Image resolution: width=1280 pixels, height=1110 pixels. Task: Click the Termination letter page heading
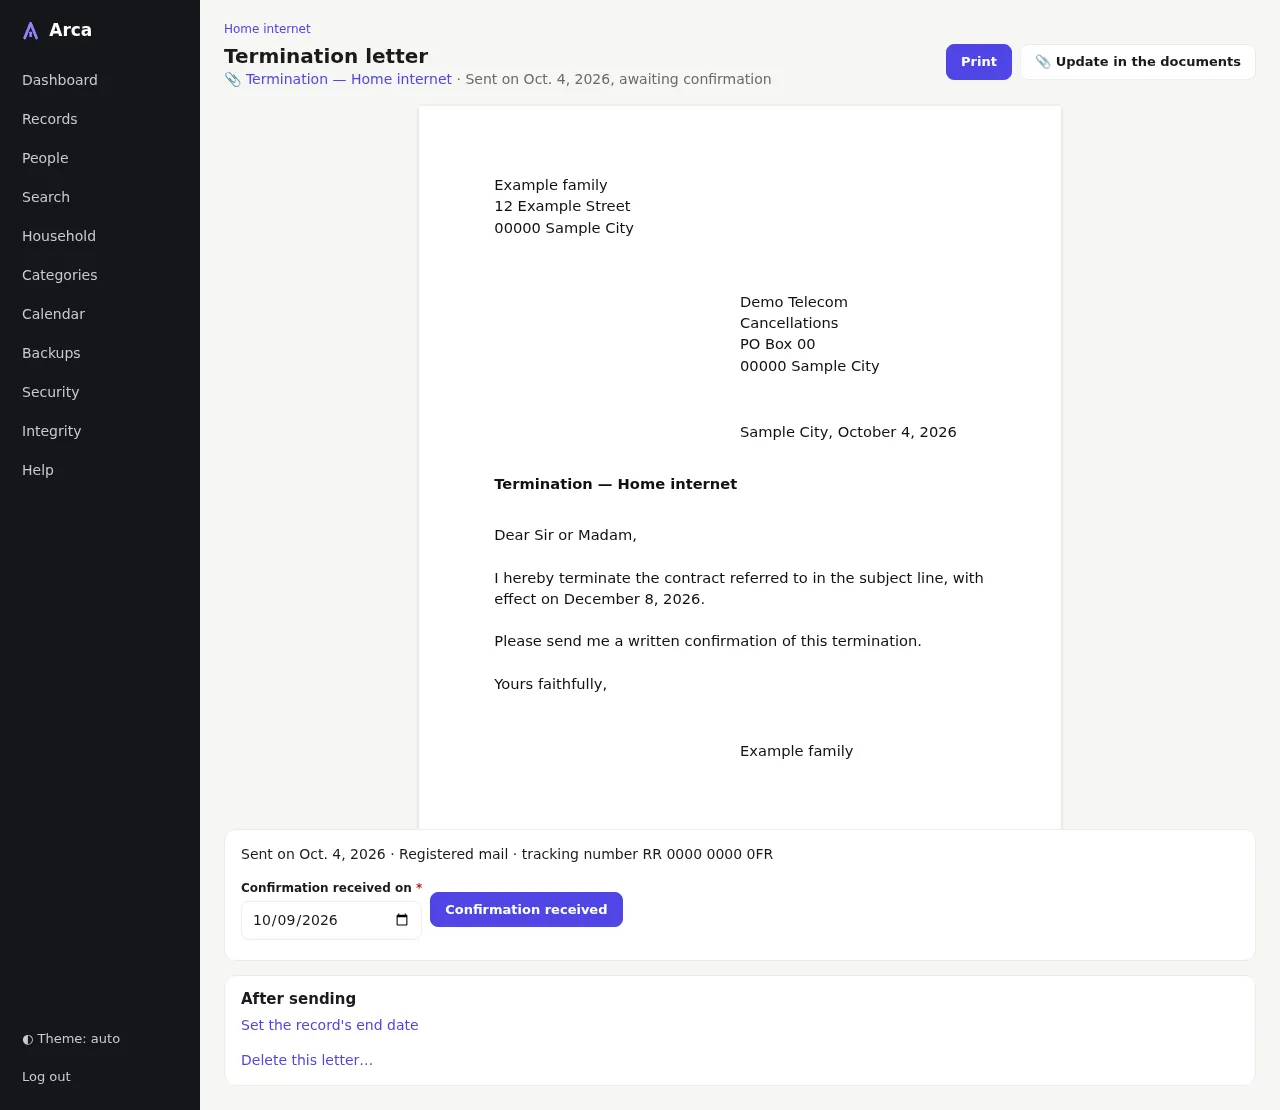(326, 56)
